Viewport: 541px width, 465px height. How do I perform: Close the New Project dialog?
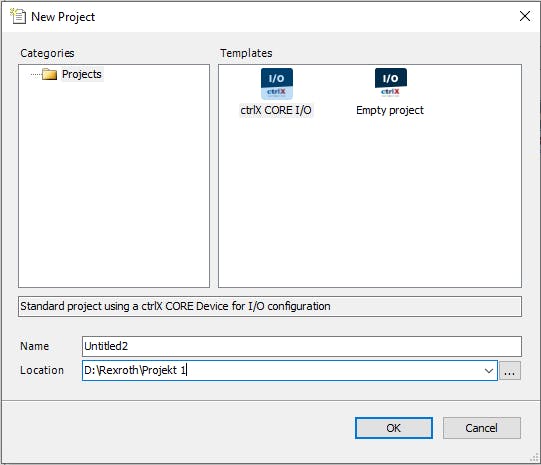525,16
